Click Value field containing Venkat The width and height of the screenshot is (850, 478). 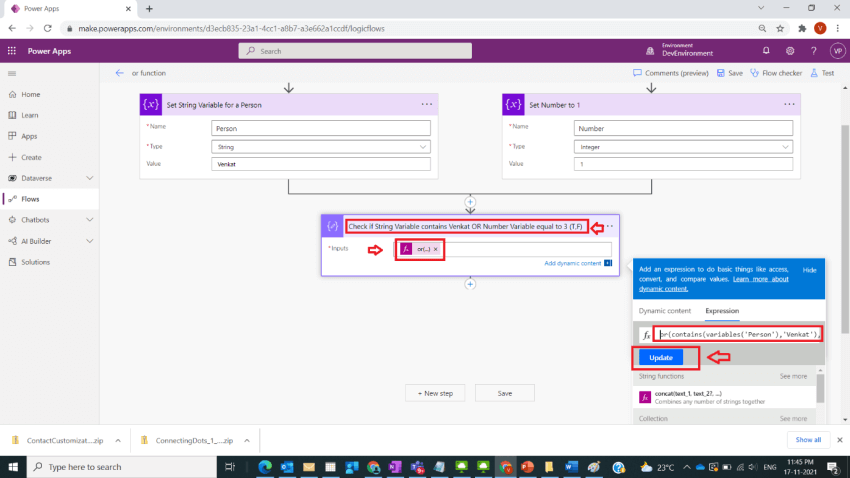[x=321, y=164]
